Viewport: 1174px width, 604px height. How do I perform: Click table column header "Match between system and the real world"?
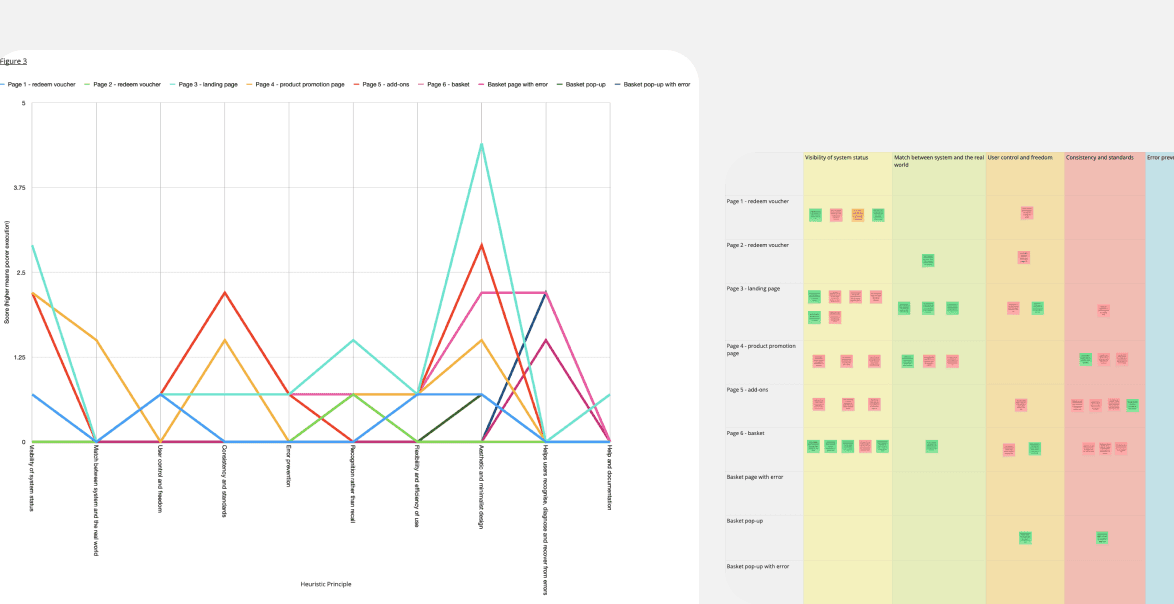[x=938, y=162]
